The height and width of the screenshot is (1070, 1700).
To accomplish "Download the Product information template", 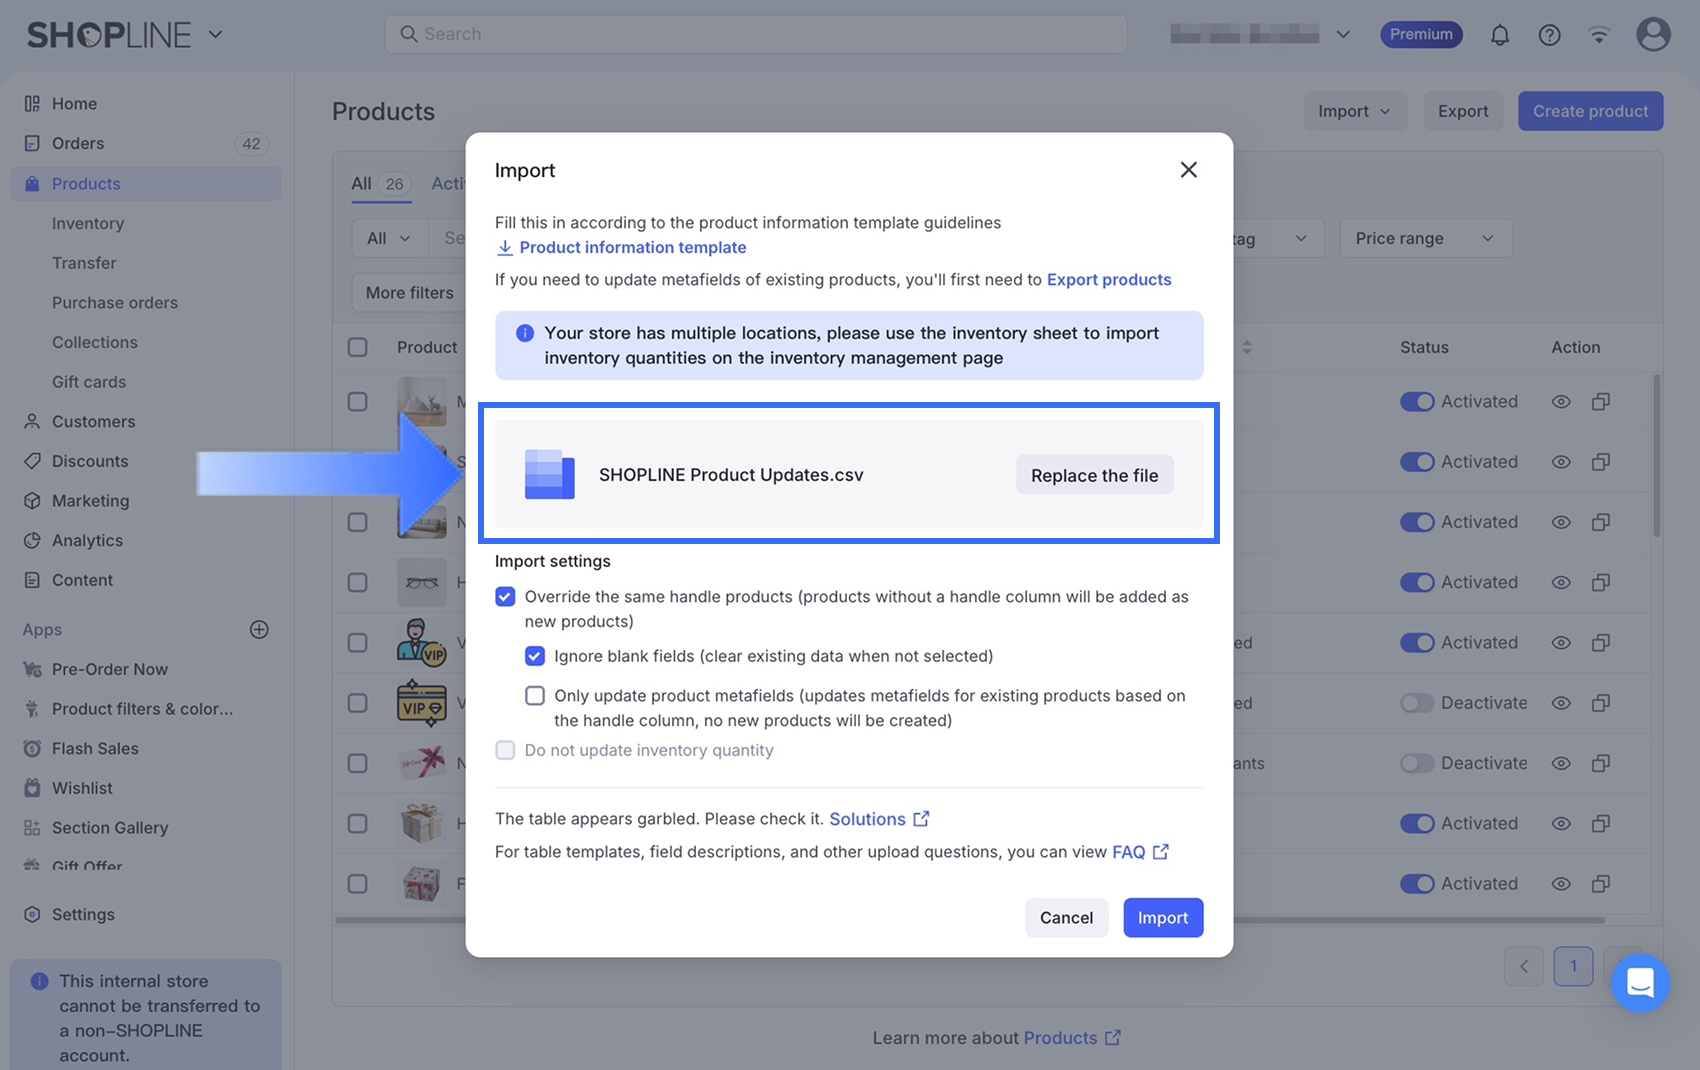I will [632, 247].
